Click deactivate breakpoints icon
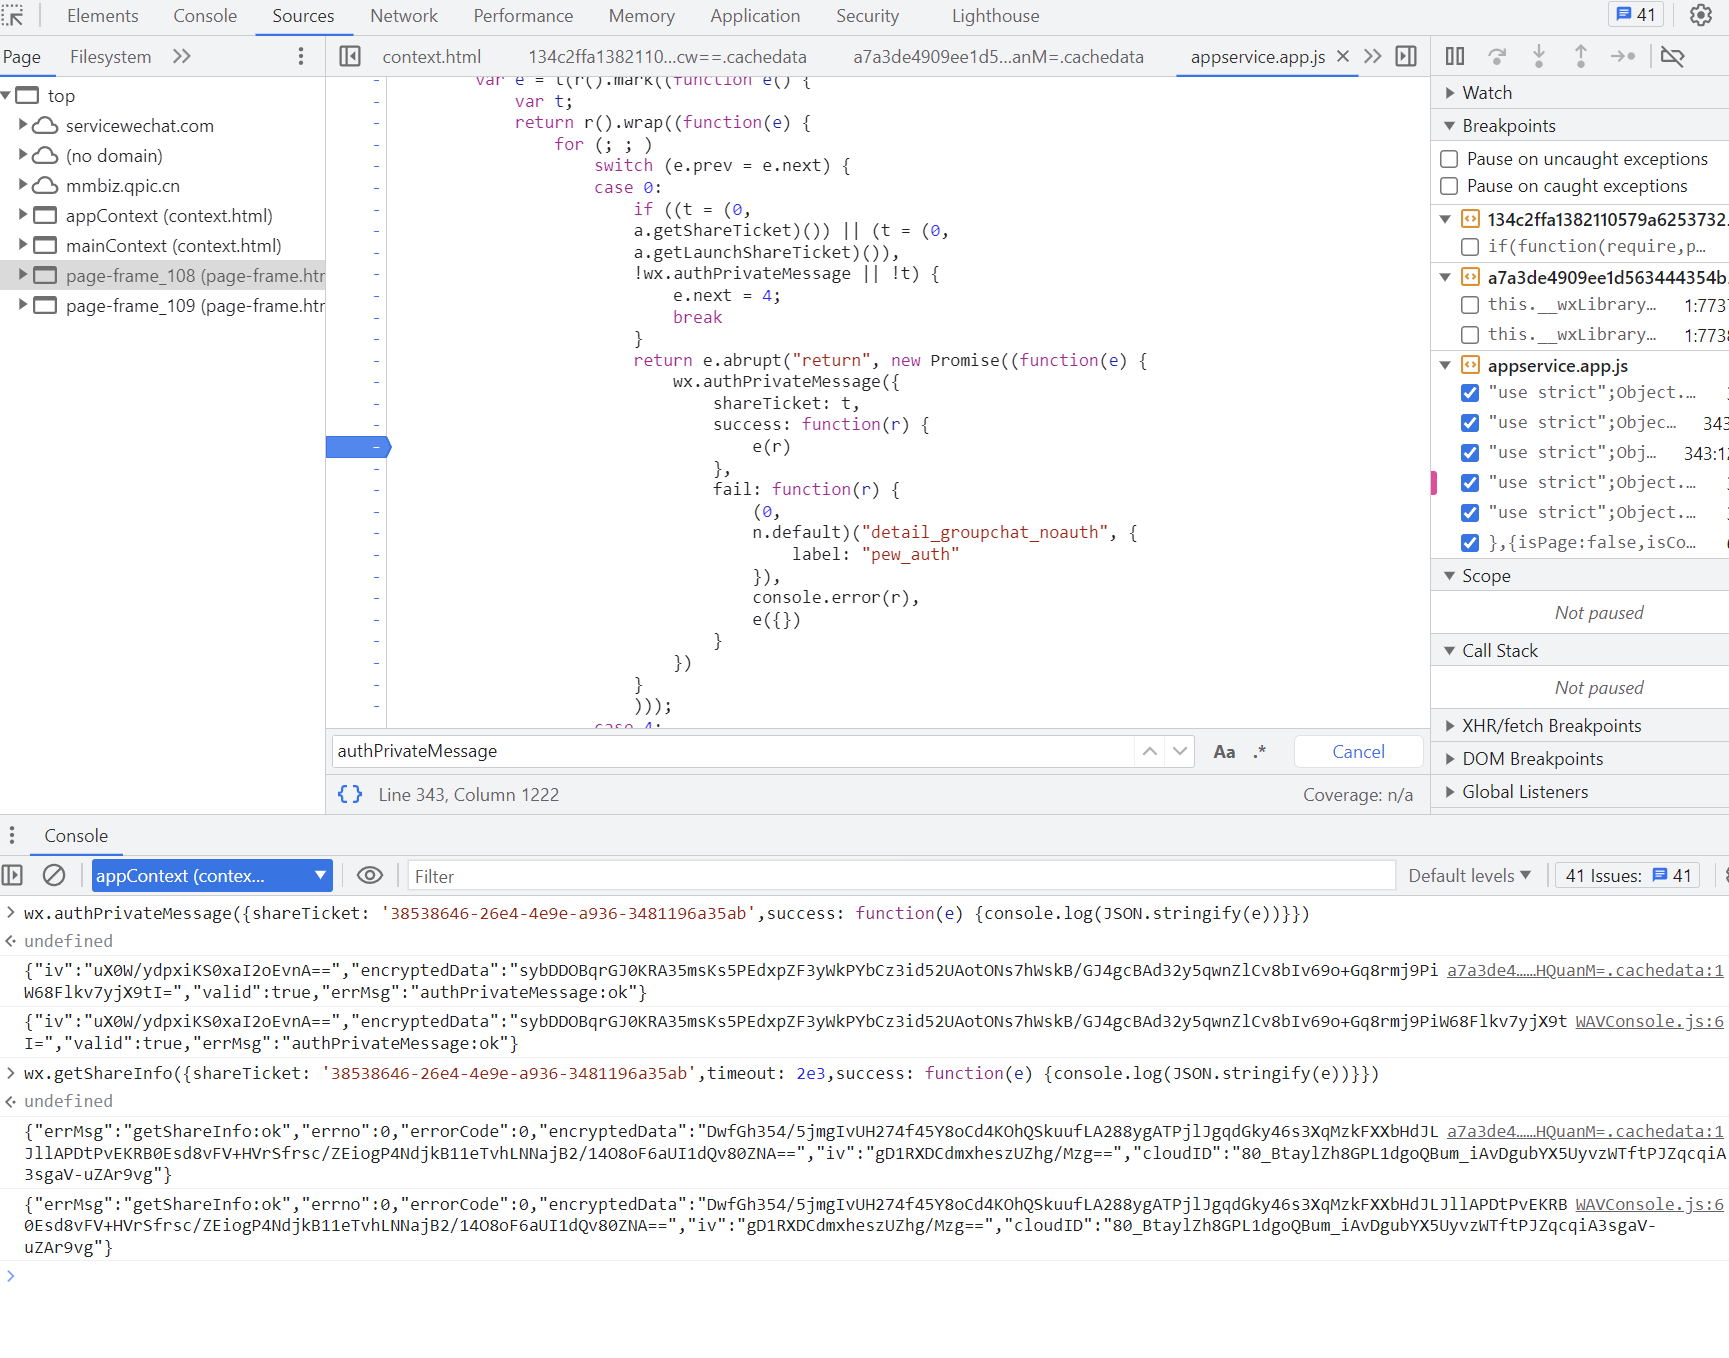This screenshot has width=1729, height=1358. tap(1672, 57)
